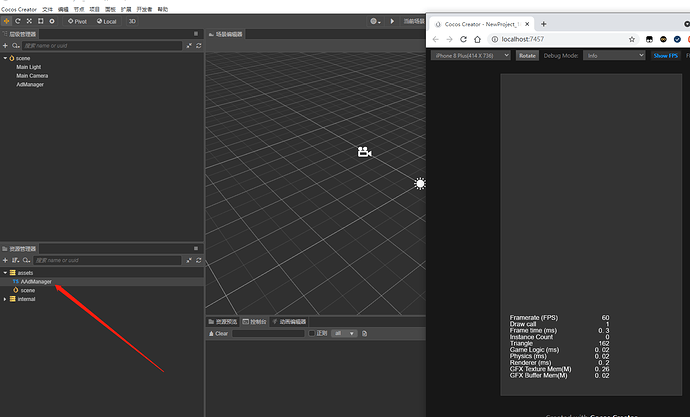Open the 帮助 (Help) menu
Screen dimensions: 690x417
[163, 9]
